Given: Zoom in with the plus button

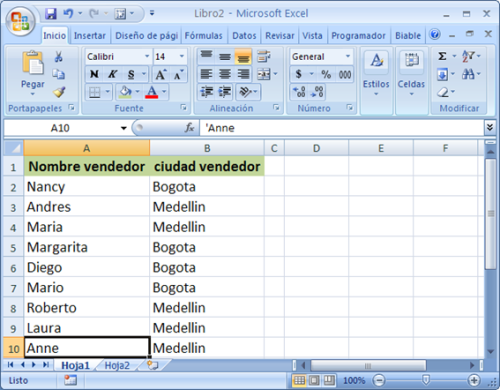Looking at the screenshot, I should pos(474,380).
